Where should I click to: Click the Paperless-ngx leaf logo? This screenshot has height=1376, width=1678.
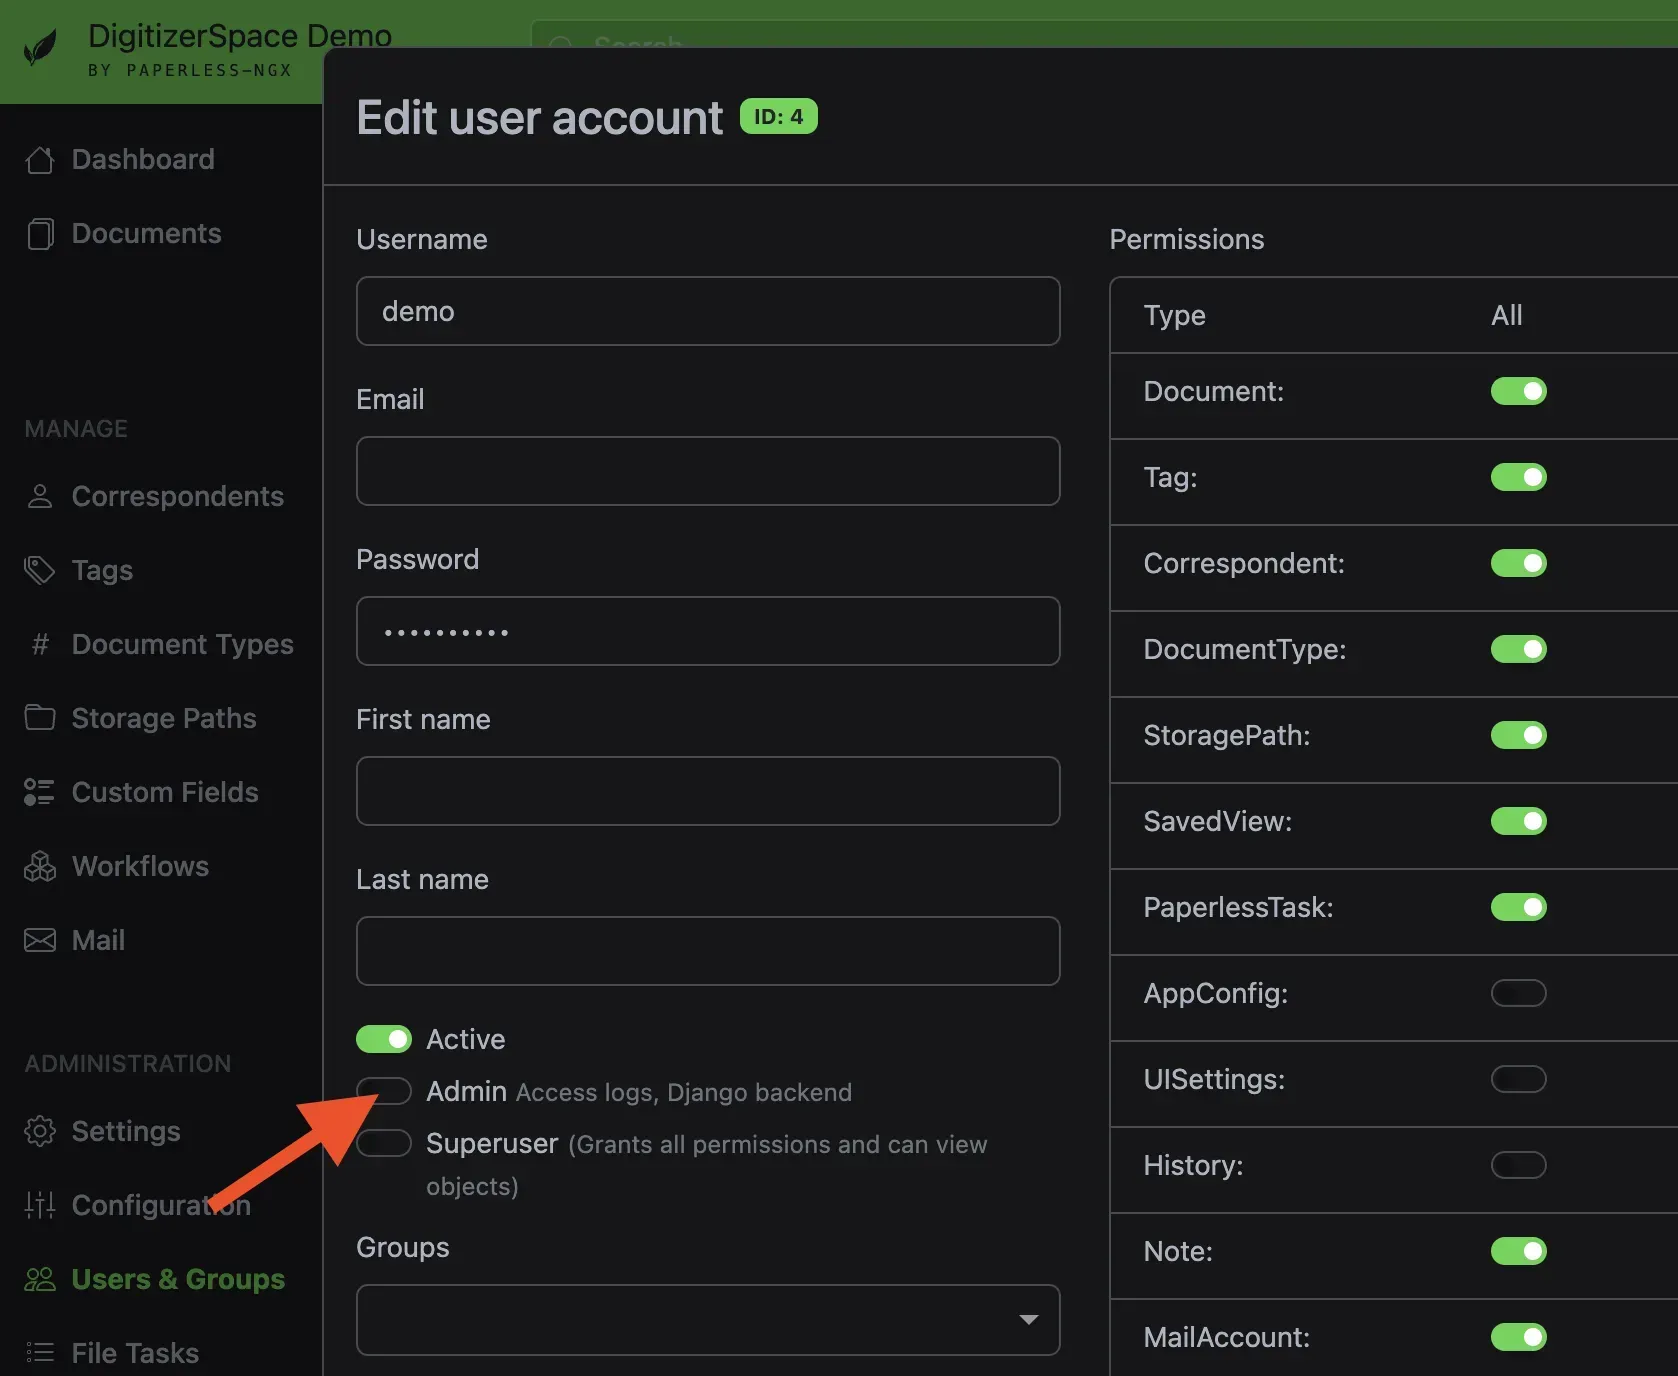tap(40, 47)
